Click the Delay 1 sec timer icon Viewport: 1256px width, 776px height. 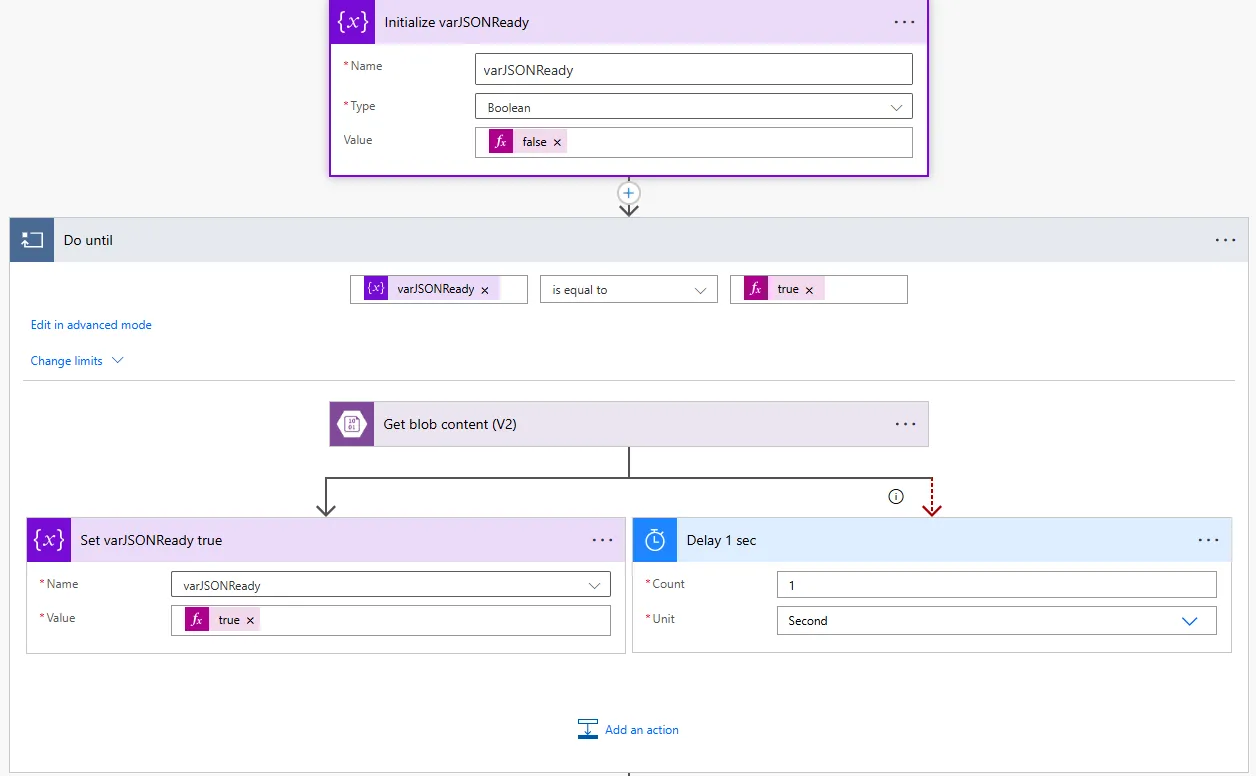[655, 540]
